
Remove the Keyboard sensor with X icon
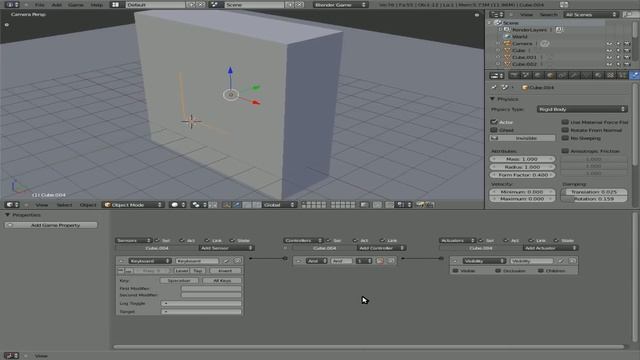tap(238, 260)
